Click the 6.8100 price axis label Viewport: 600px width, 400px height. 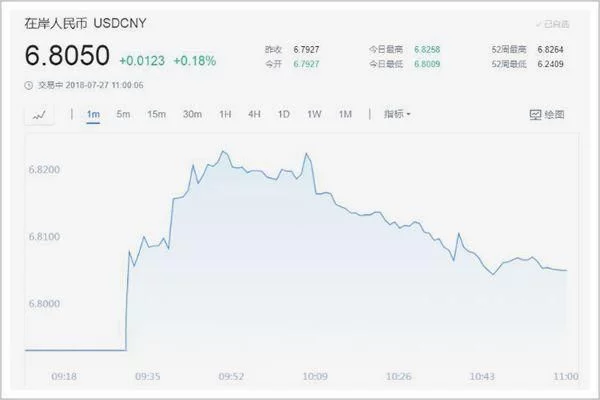[44, 237]
